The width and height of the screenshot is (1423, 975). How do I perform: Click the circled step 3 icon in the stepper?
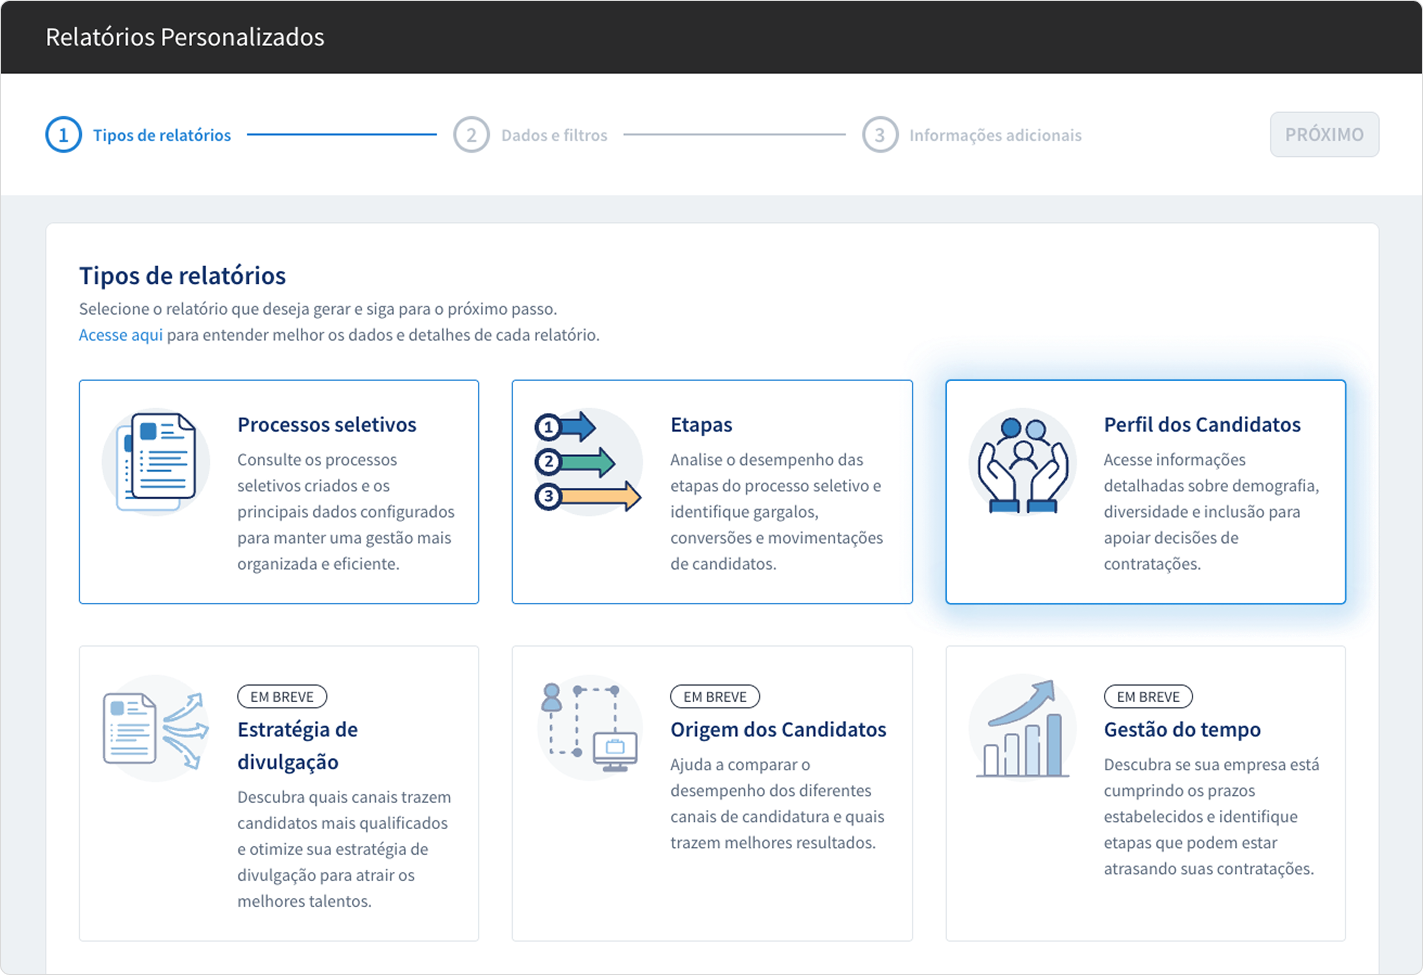click(x=880, y=134)
